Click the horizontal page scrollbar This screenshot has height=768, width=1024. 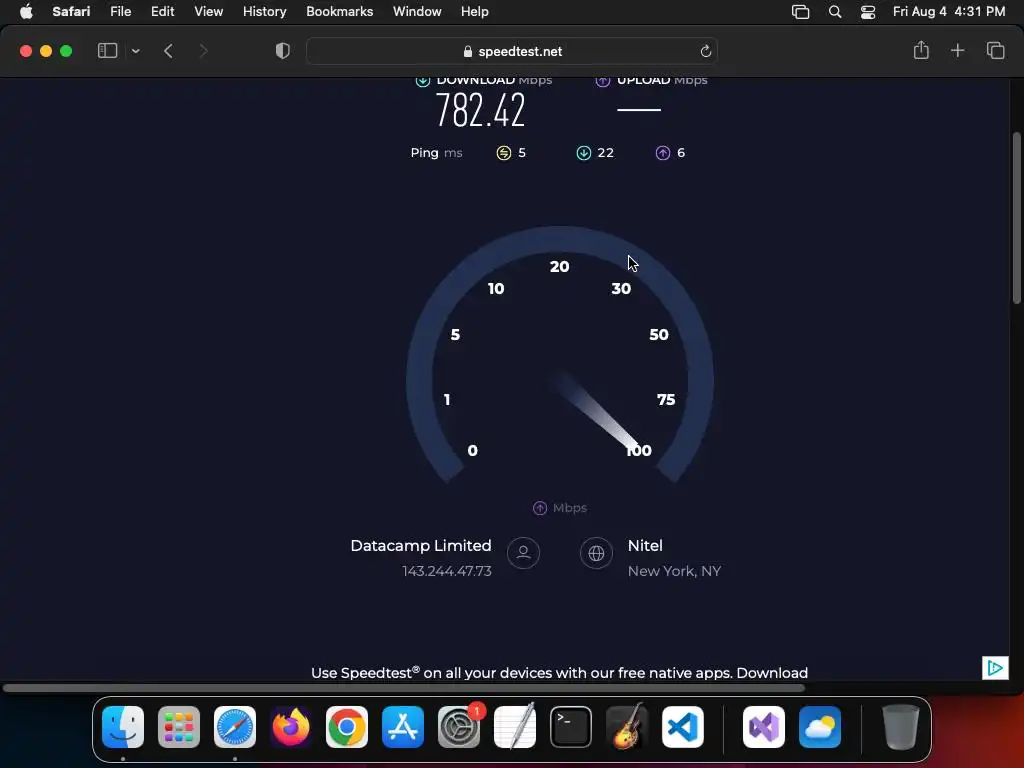click(x=404, y=688)
